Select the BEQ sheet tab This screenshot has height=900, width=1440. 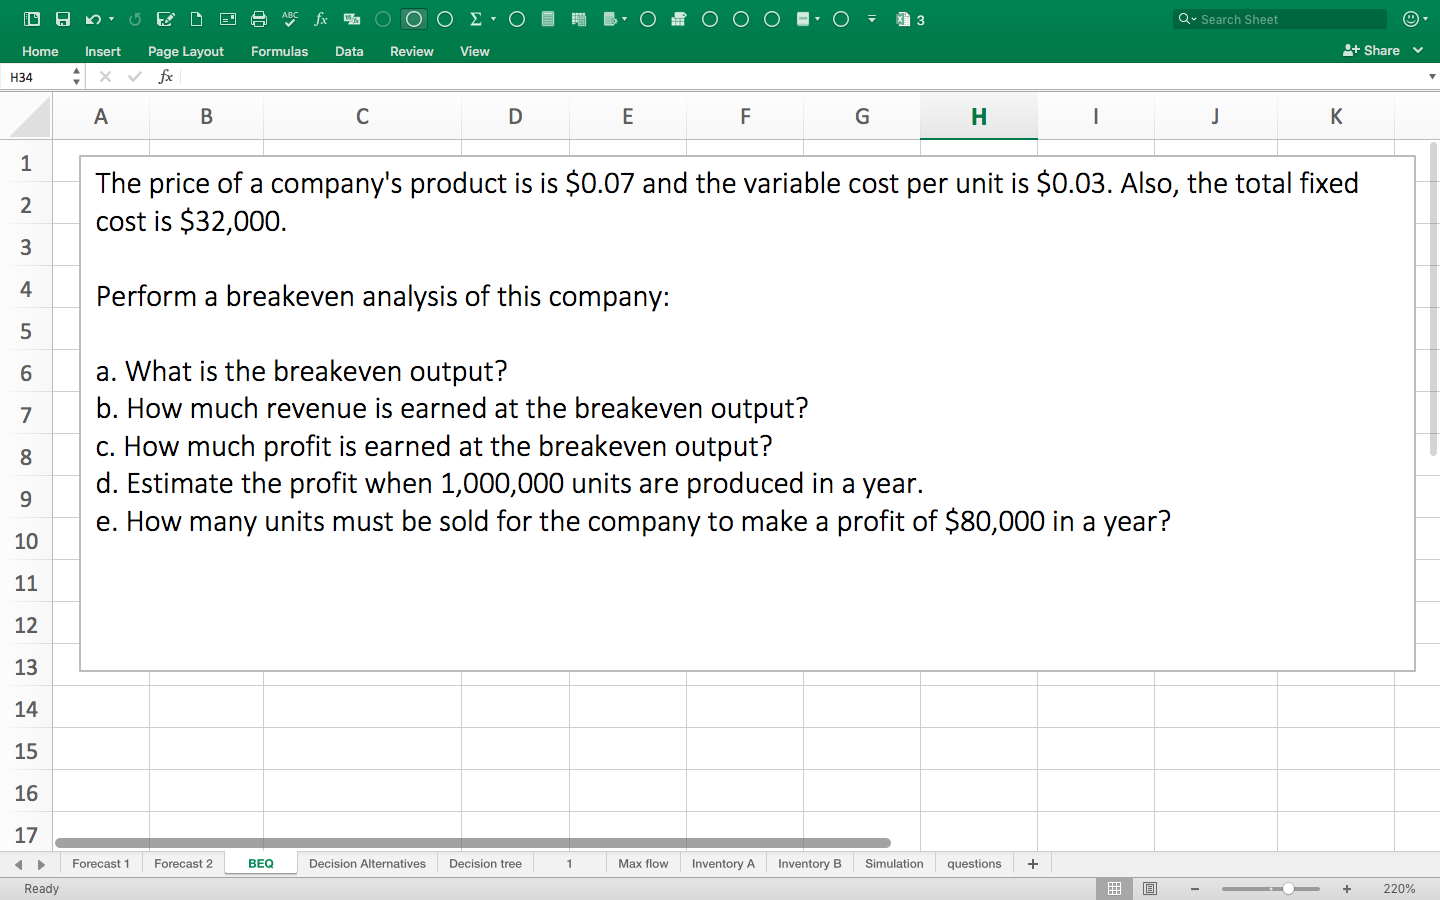click(x=261, y=864)
